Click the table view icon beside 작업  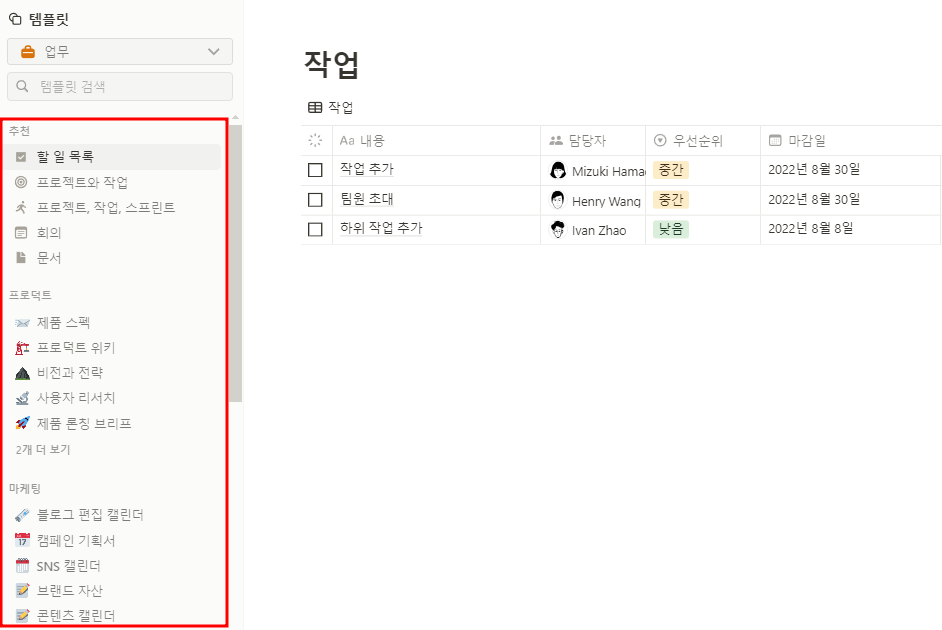pos(317,107)
